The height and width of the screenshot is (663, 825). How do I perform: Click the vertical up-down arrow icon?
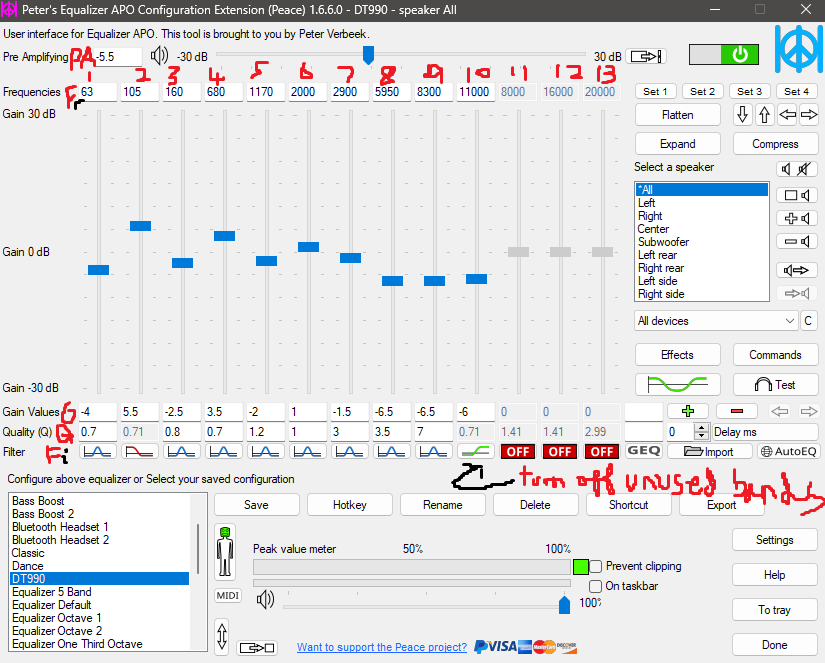pyautogui.click(x=222, y=636)
